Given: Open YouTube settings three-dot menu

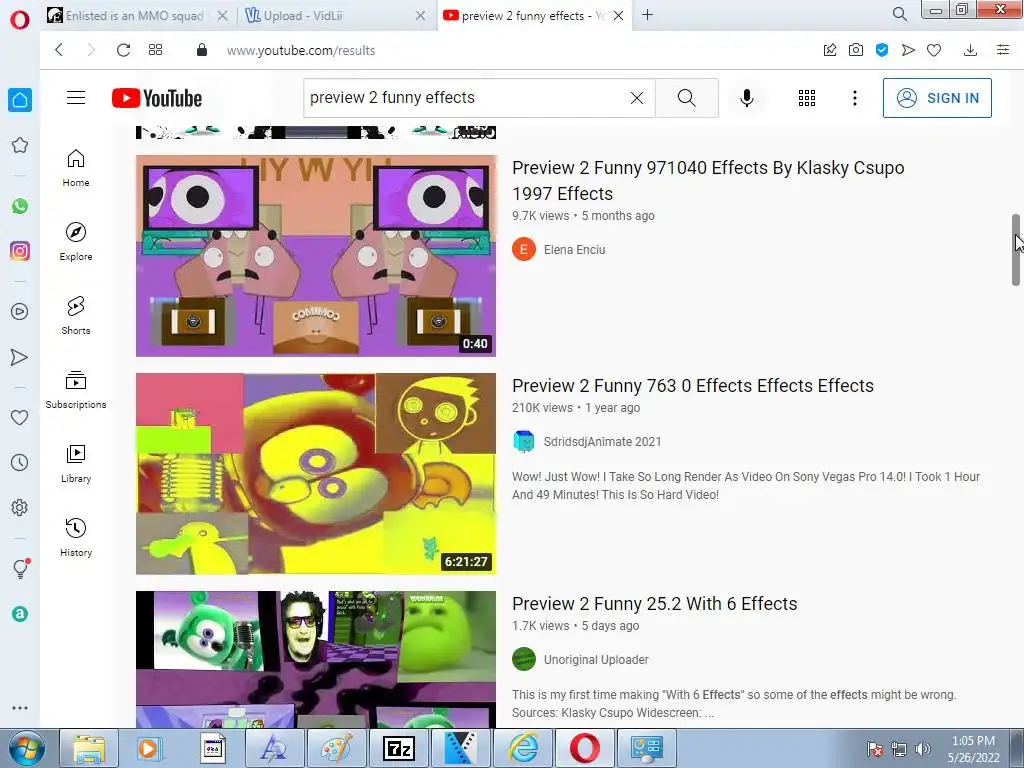Looking at the screenshot, I should click(854, 98).
